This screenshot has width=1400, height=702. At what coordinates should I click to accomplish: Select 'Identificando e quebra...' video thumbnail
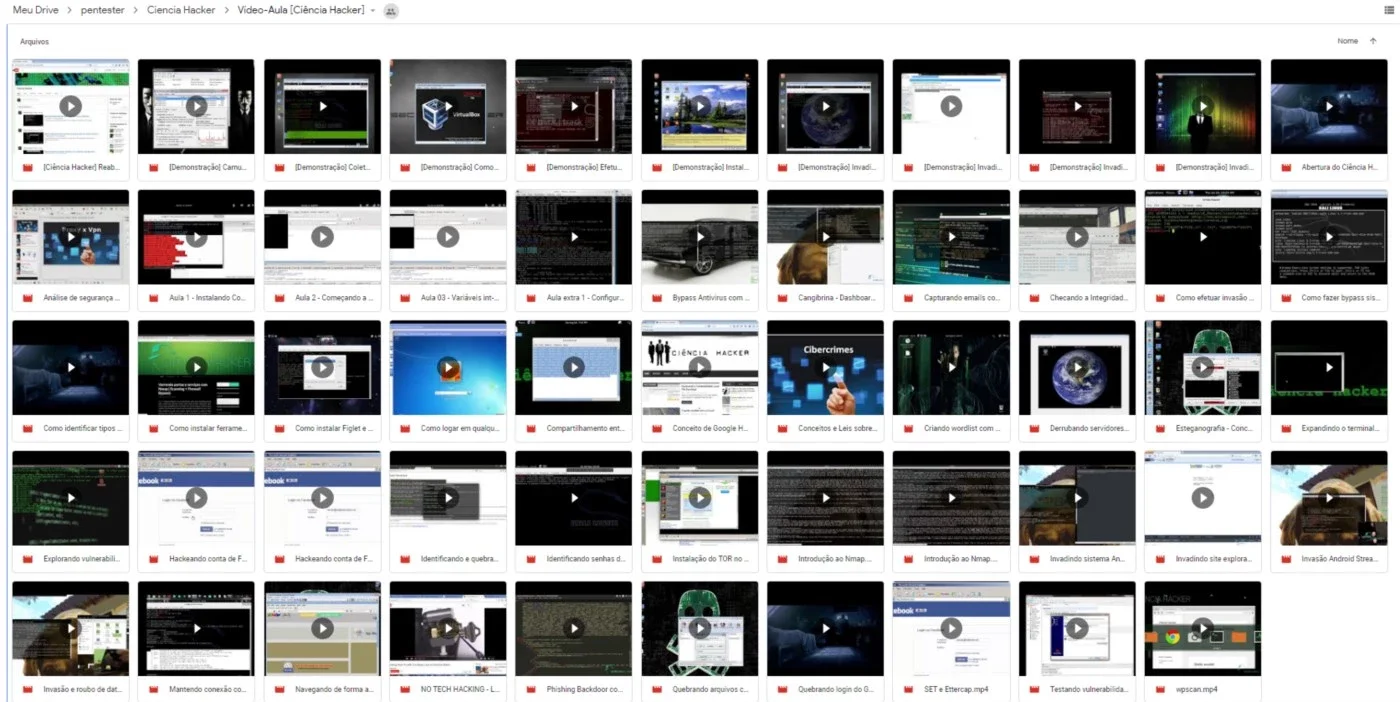[448, 498]
